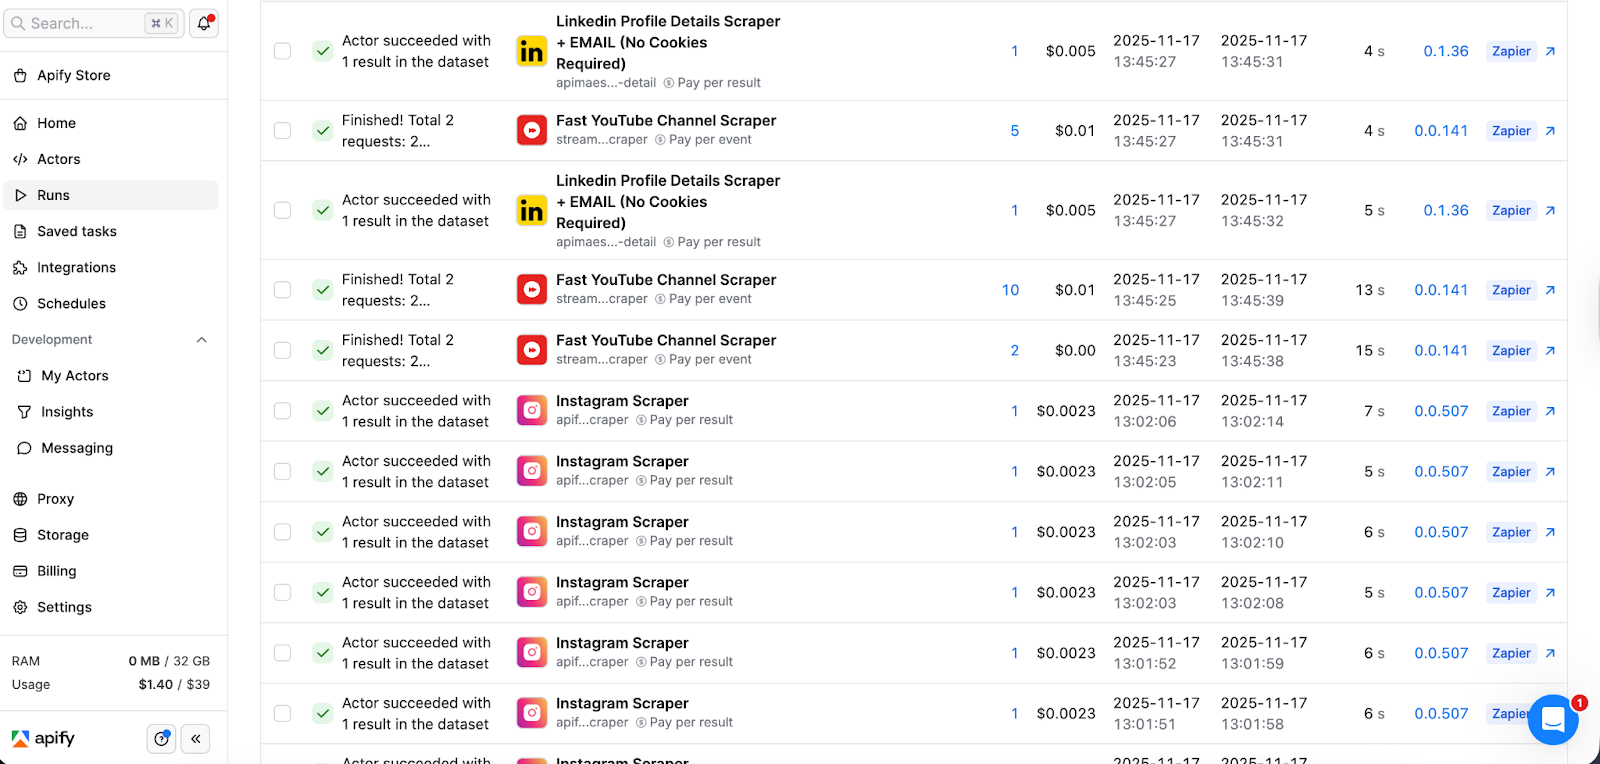Open Apify Store from the sidebar
Image resolution: width=1600 pixels, height=764 pixels.
(73, 75)
